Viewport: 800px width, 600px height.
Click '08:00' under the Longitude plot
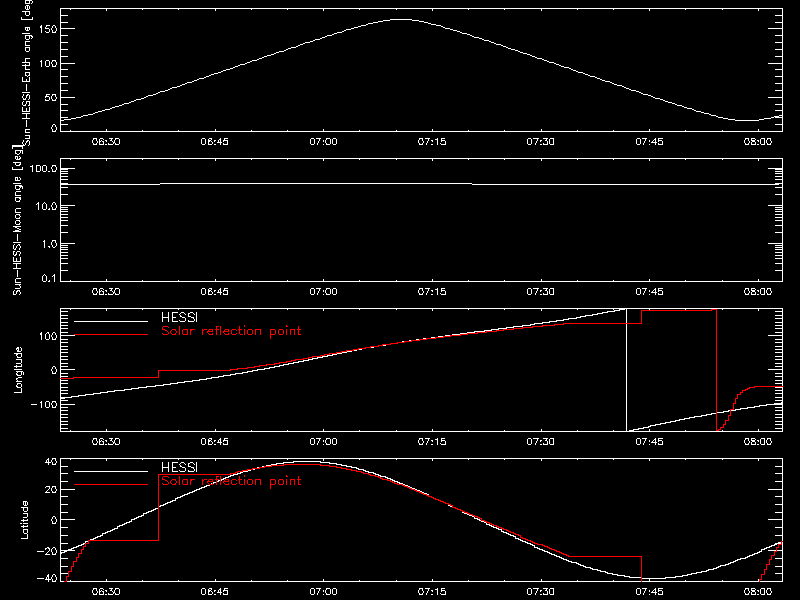click(x=758, y=442)
